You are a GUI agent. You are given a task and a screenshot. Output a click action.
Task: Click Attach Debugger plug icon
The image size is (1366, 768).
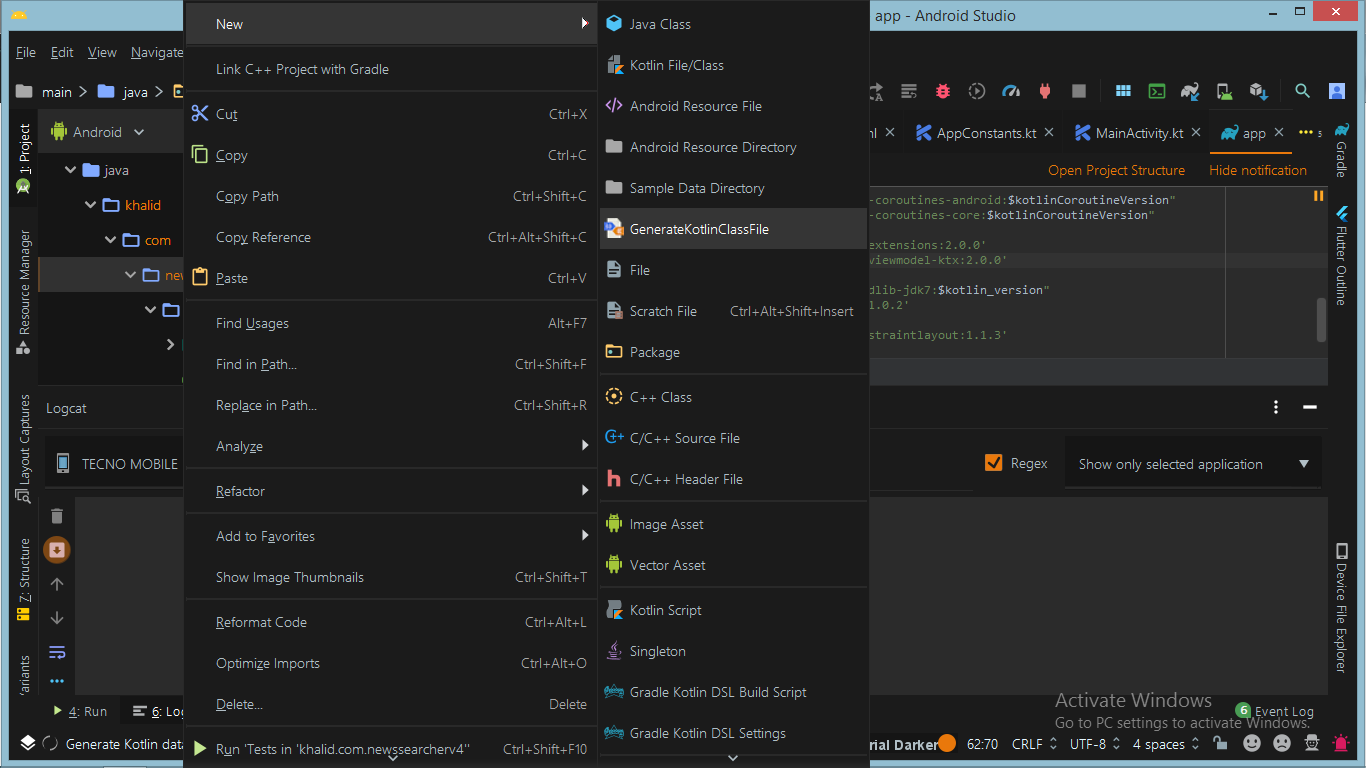point(1045,91)
